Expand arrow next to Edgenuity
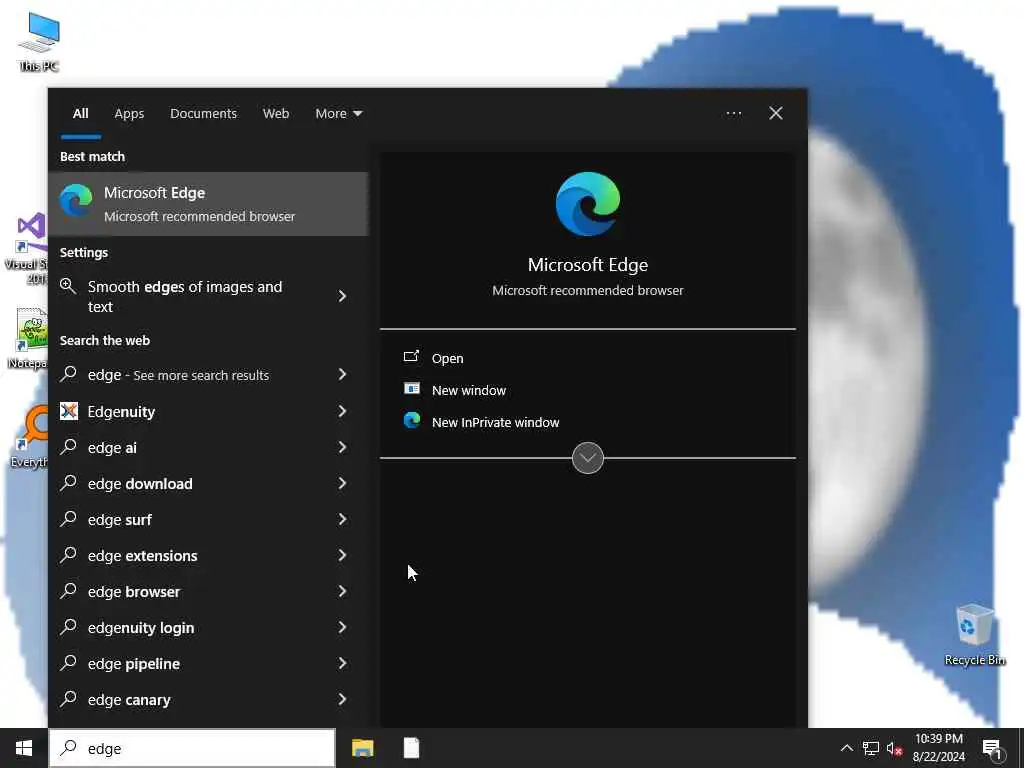The image size is (1024, 768). [342, 411]
